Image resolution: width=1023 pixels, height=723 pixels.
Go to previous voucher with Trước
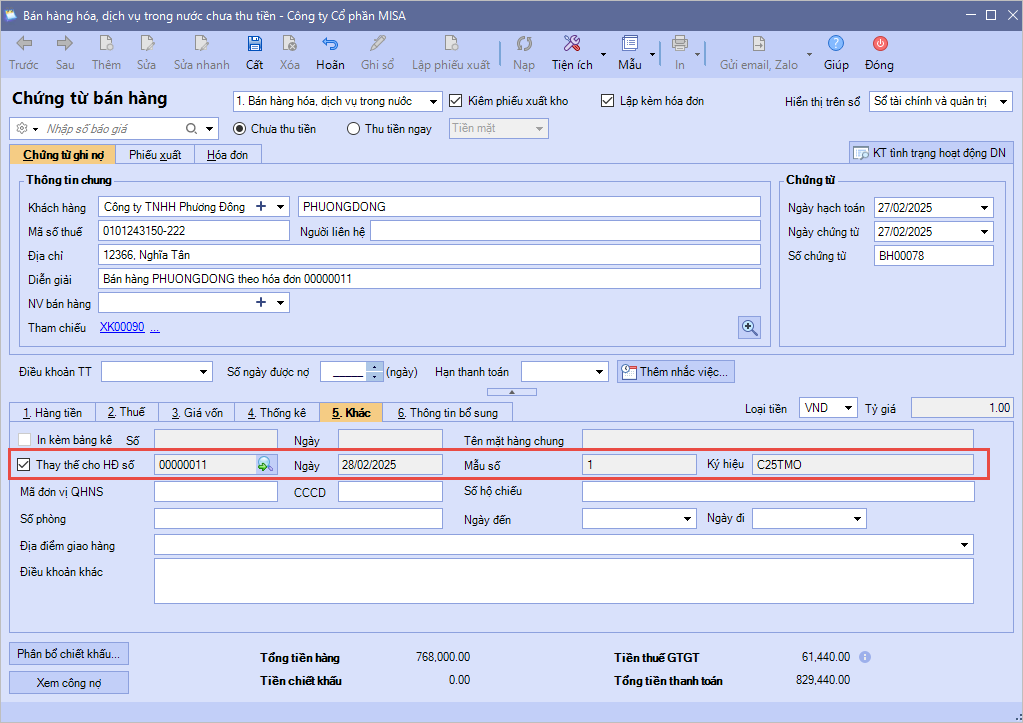click(24, 44)
